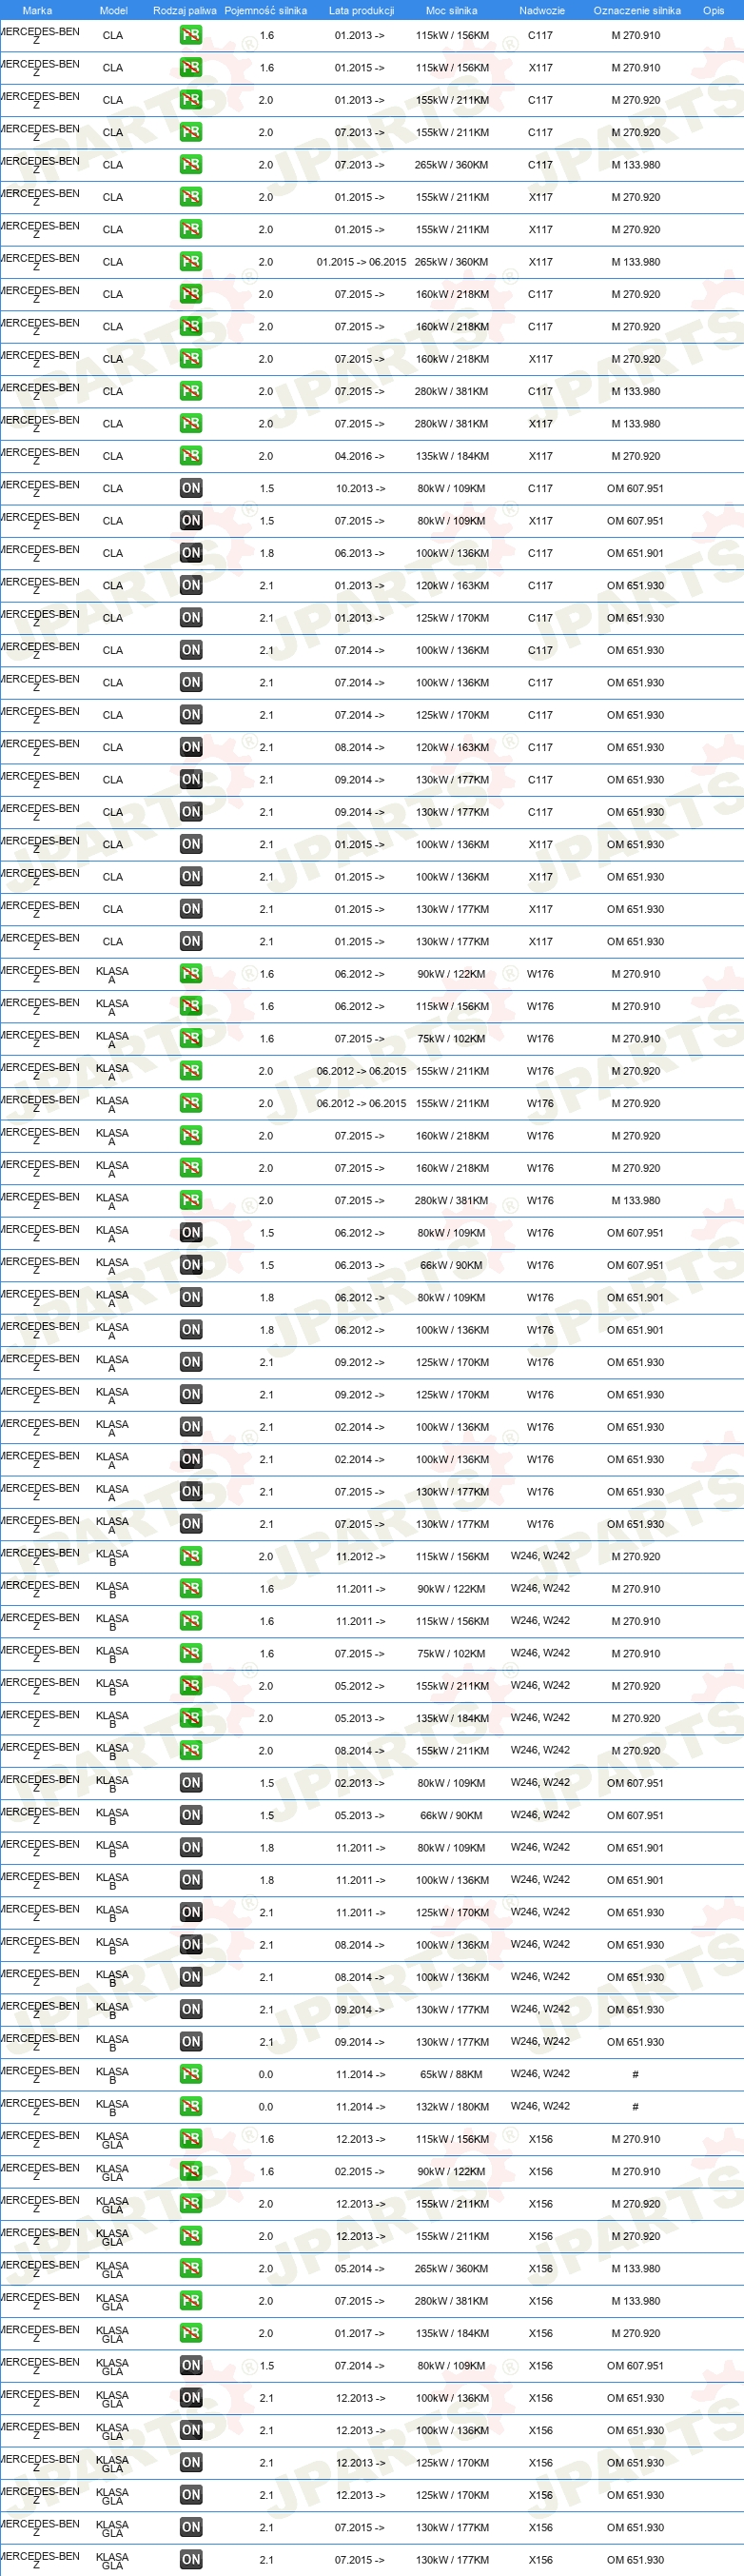Select diesel icon of CLA 1.8 06.2013 row
The height and width of the screenshot is (2576, 744).
(x=191, y=553)
